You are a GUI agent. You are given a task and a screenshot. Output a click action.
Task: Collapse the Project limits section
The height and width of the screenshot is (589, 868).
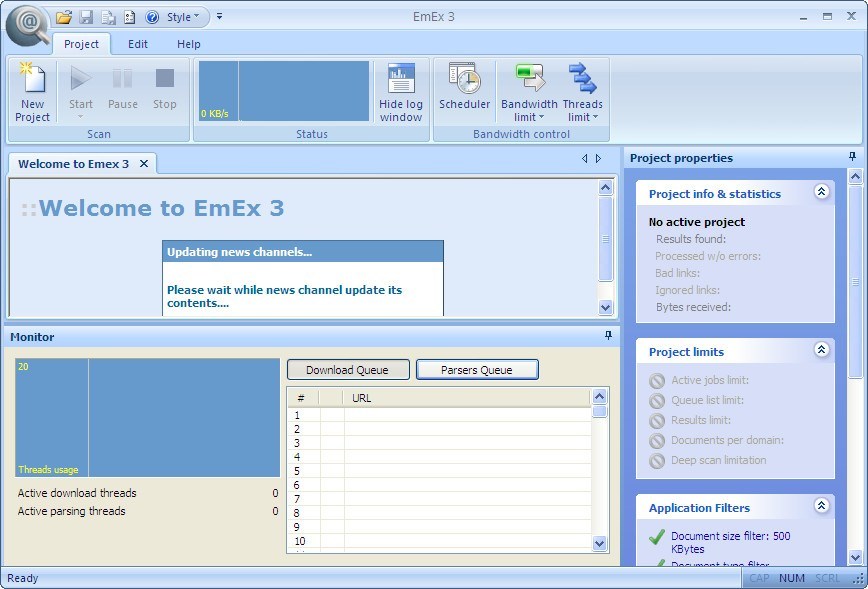tap(822, 350)
